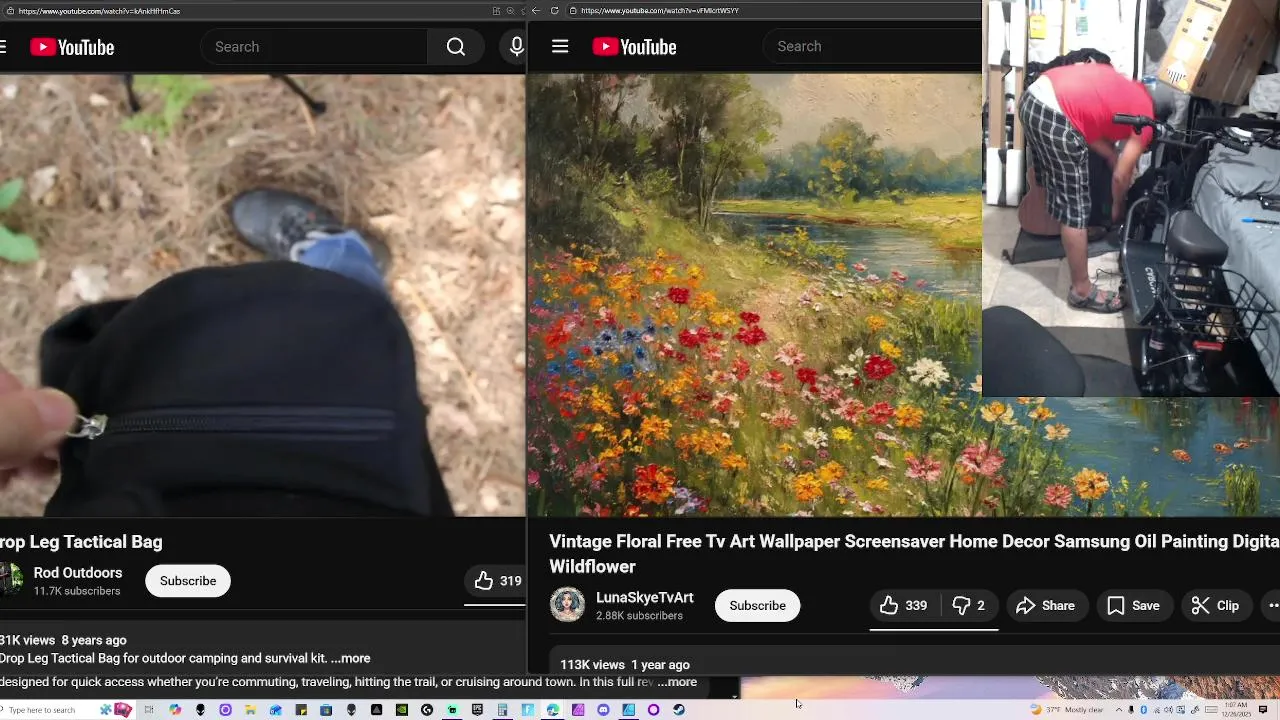Click '2.88K subscribers' text
The height and width of the screenshot is (720, 1280).
(x=640, y=615)
